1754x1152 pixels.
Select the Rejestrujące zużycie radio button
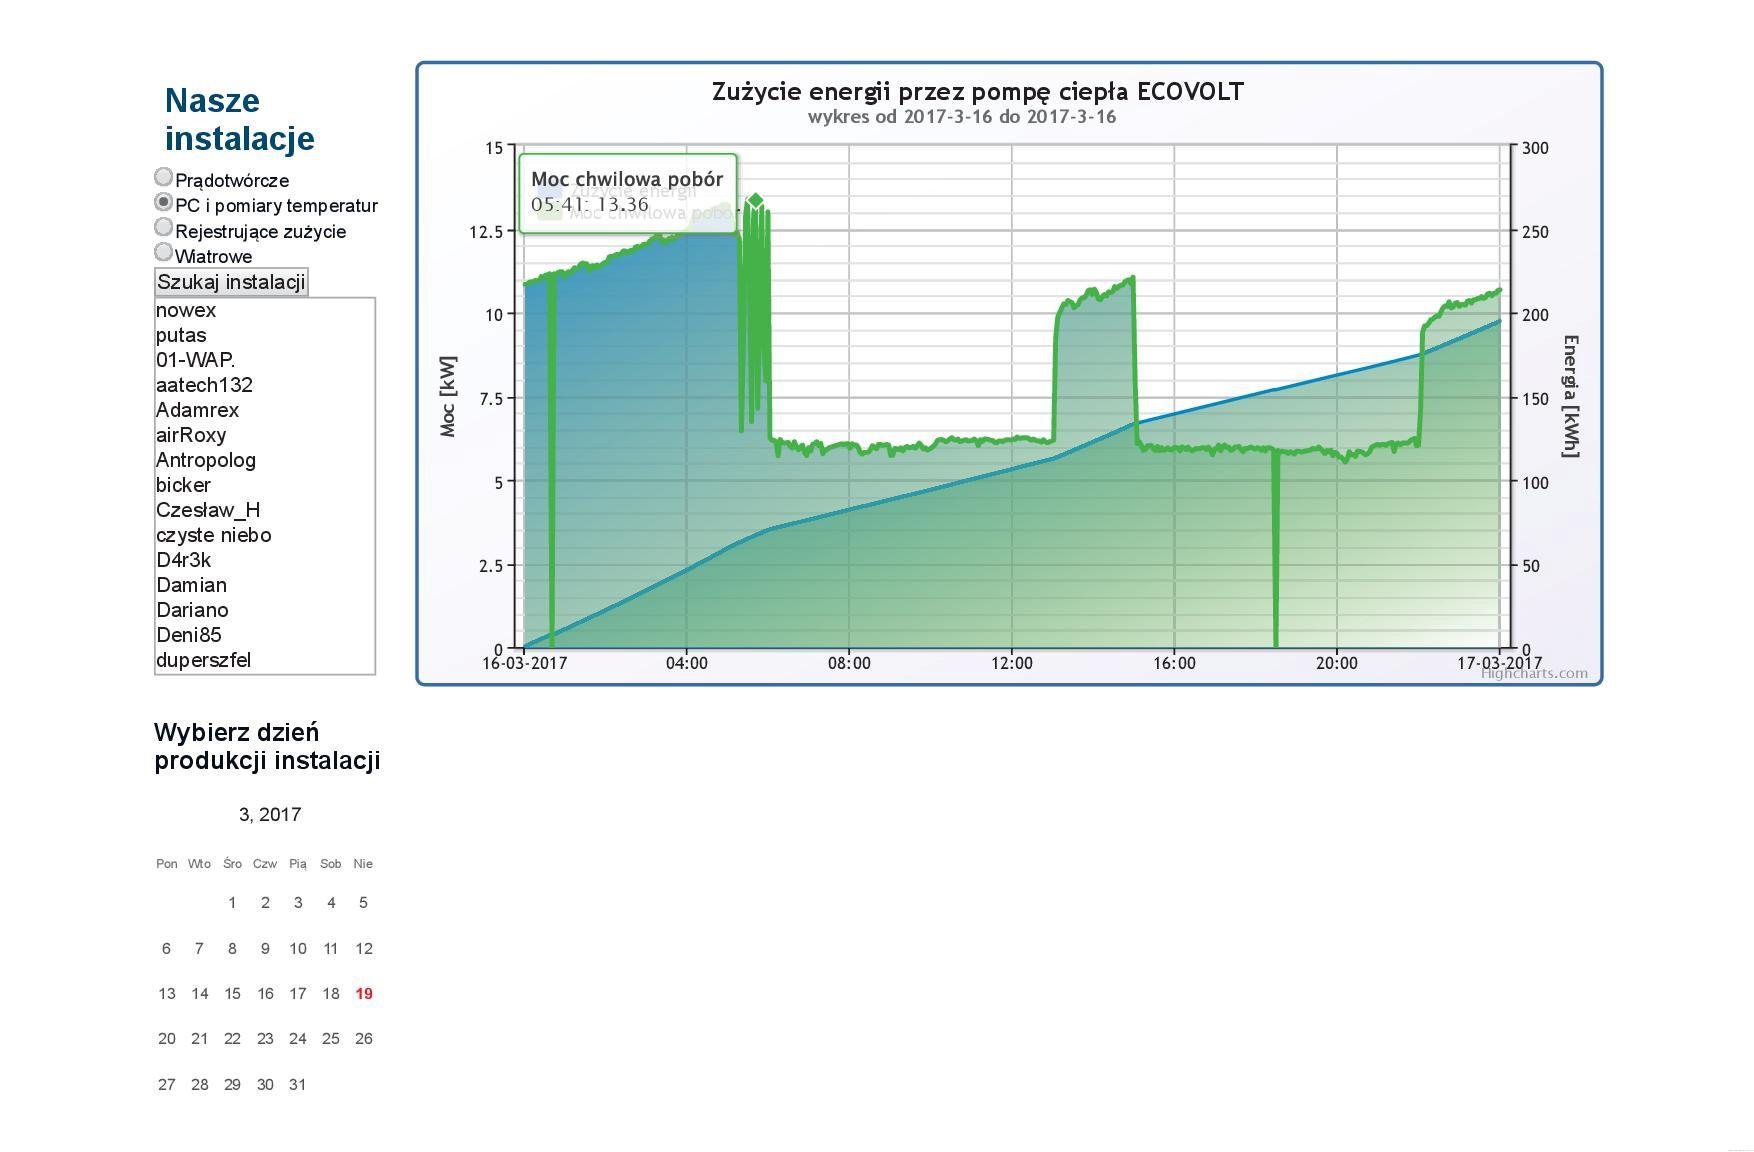click(x=163, y=228)
